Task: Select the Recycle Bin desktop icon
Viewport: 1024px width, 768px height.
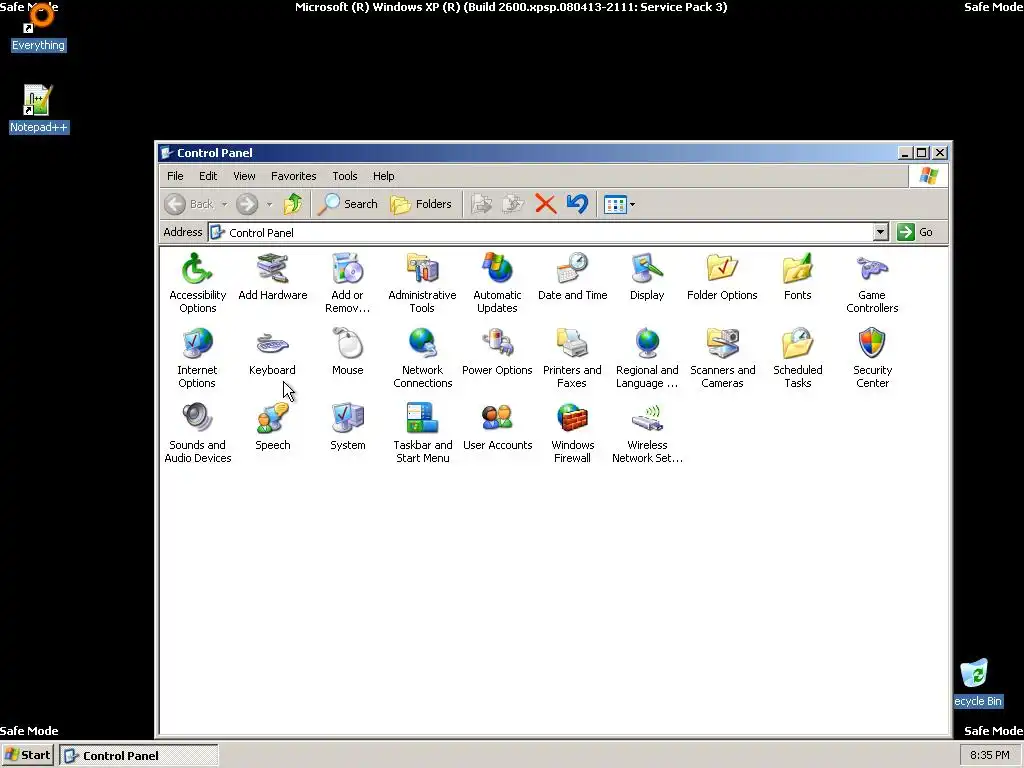Action: pyautogui.click(x=977, y=682)
